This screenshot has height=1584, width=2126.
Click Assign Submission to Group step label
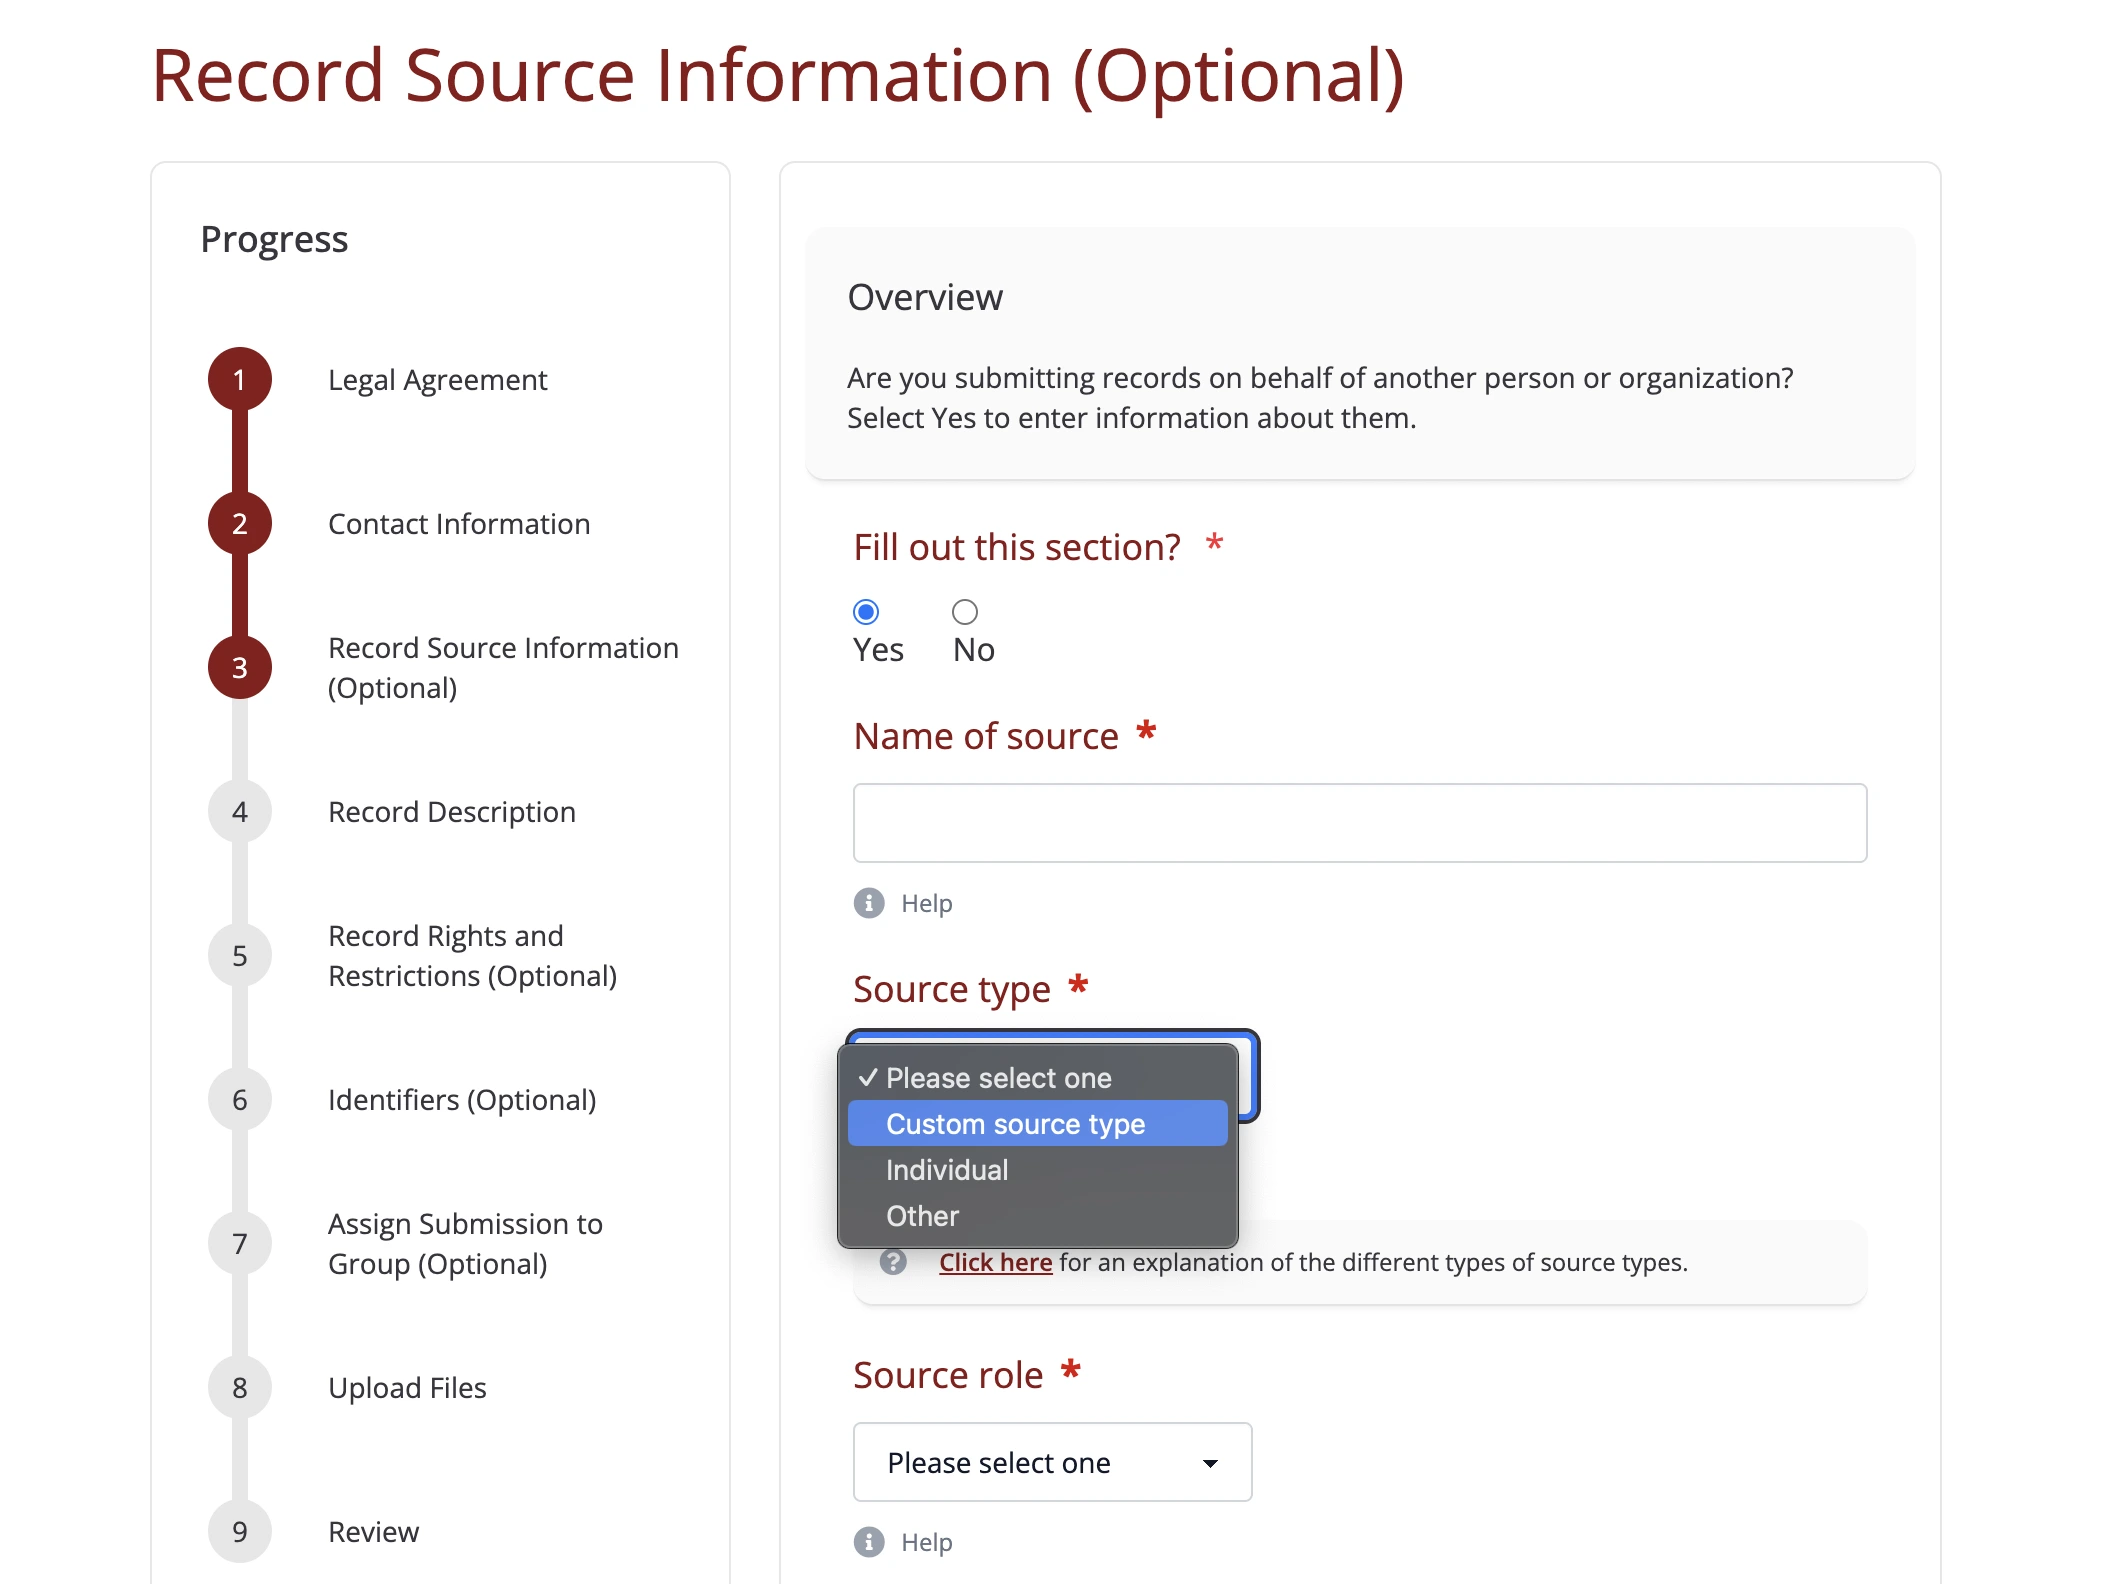click(465, 1244)
